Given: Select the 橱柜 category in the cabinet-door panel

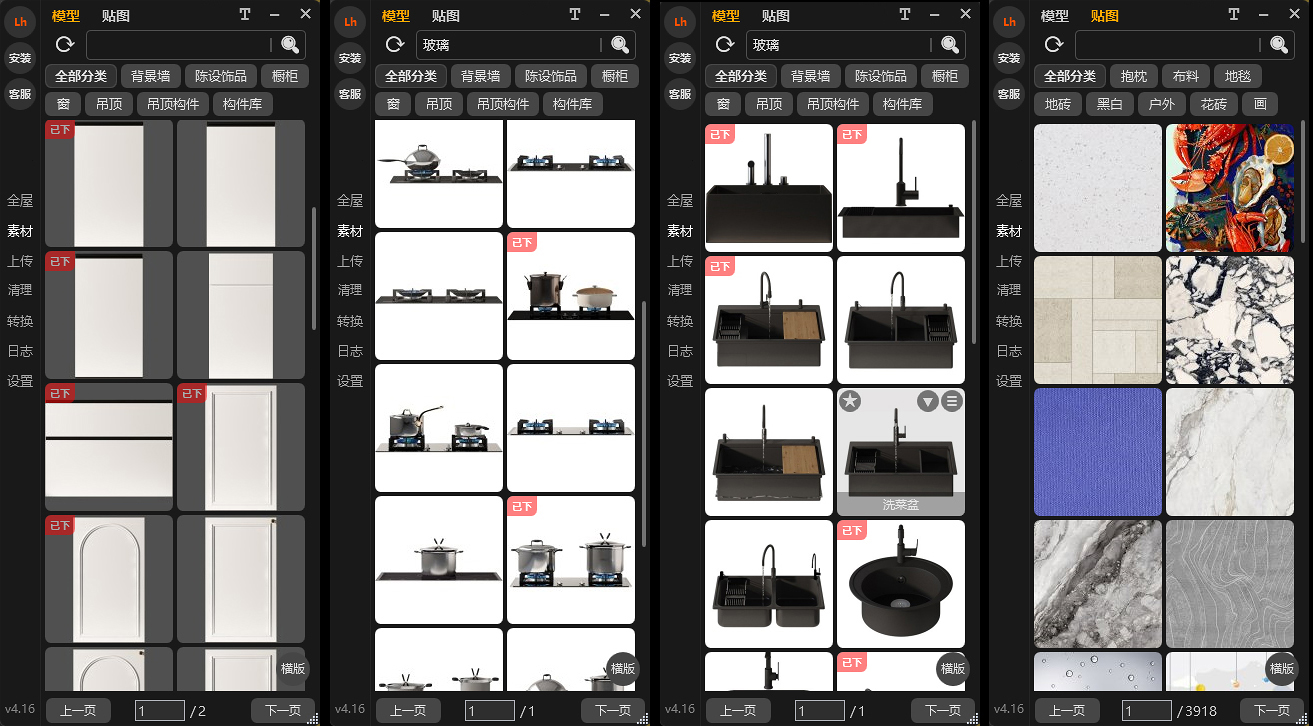Looking at the screenshot, I should (x=285, y=76).
